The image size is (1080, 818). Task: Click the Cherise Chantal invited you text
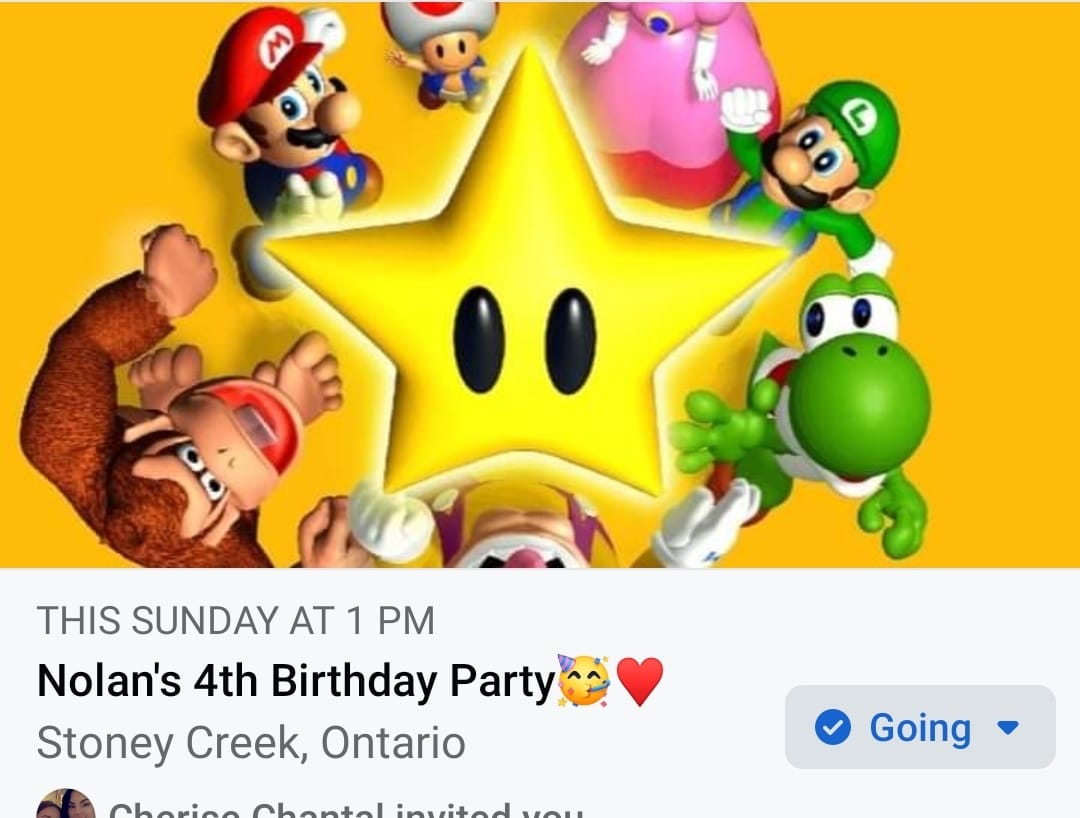345,810
